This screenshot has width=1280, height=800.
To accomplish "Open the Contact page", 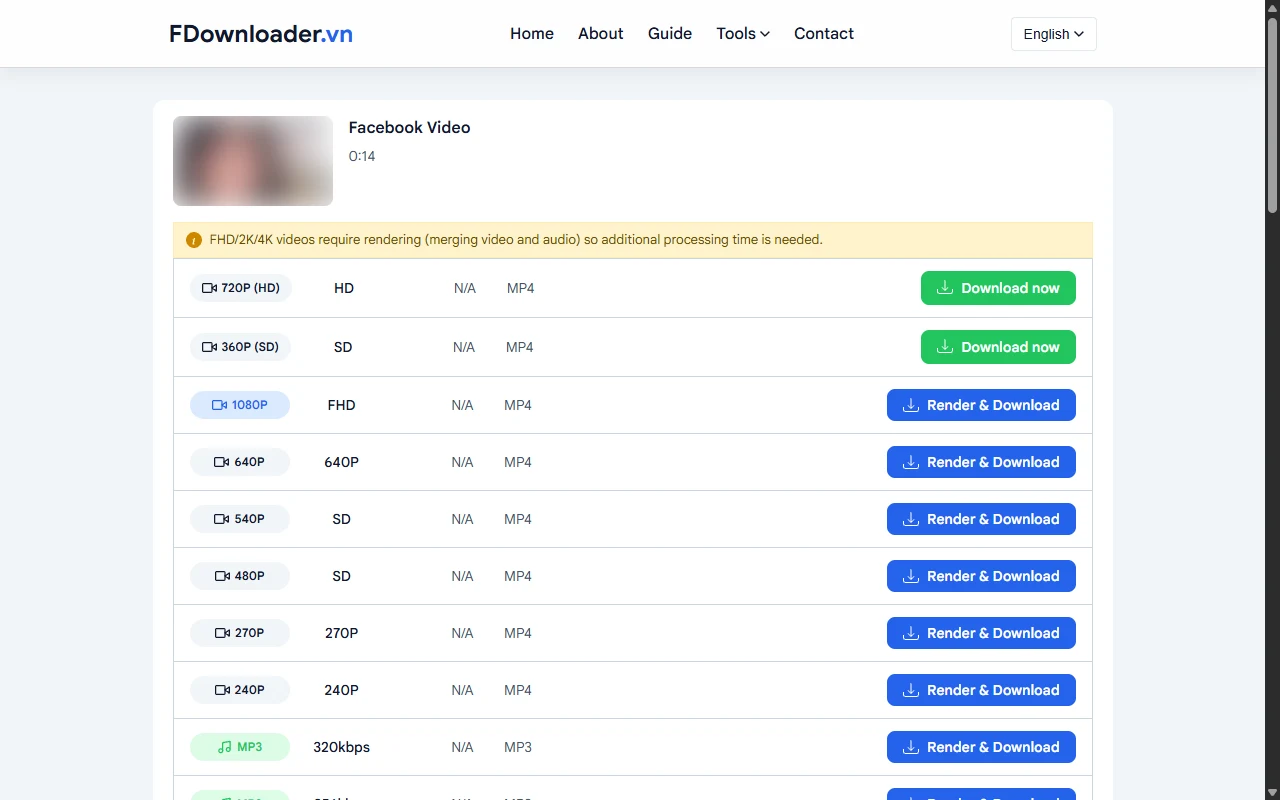I will (824, 34).
